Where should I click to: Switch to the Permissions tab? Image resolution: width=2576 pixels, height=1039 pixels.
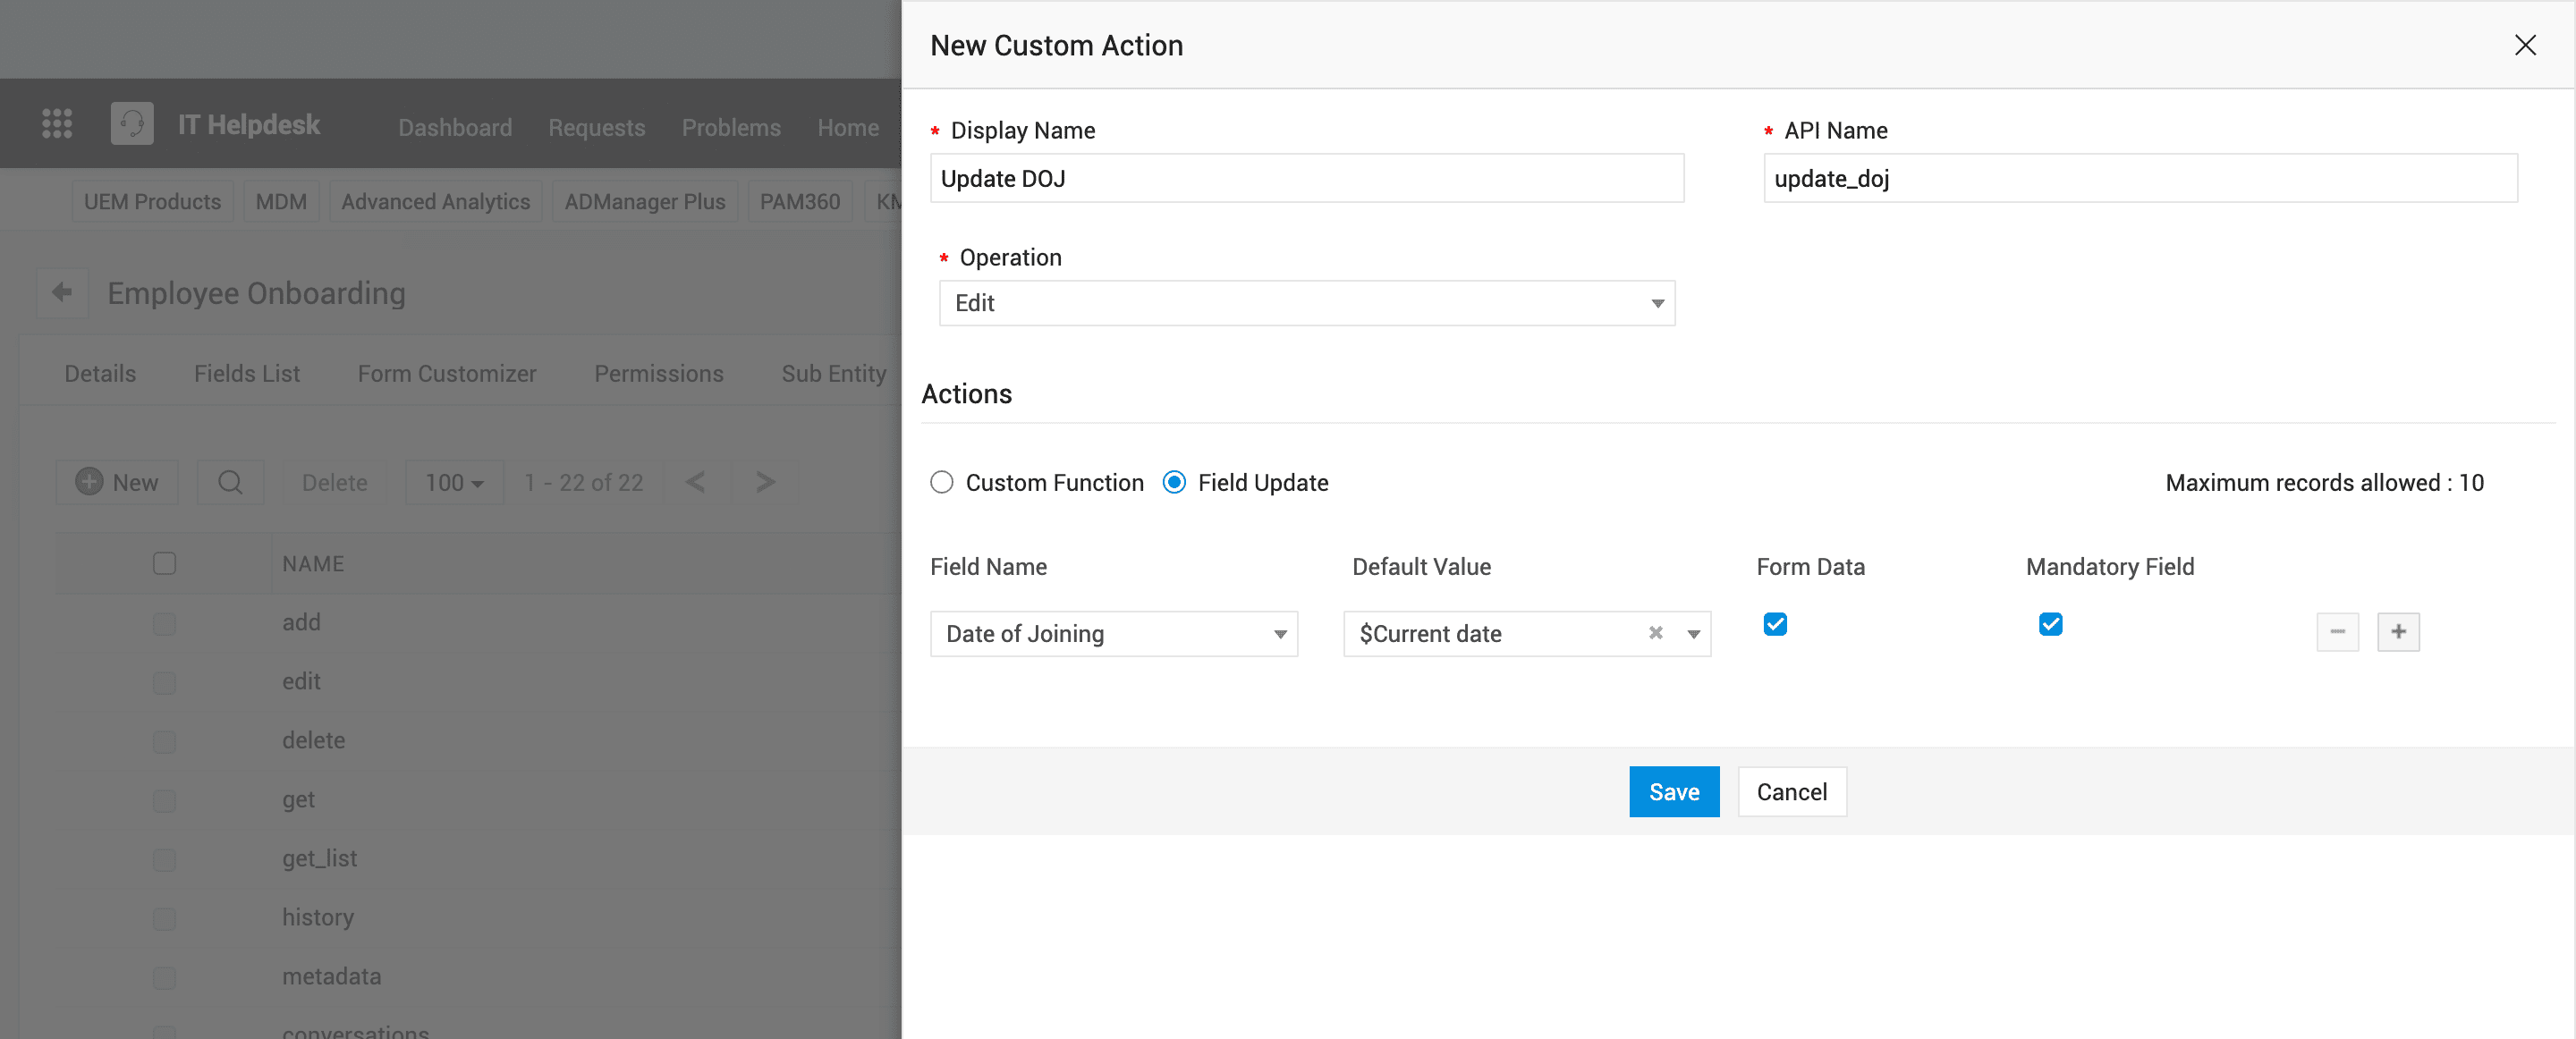tap(658, 373)
